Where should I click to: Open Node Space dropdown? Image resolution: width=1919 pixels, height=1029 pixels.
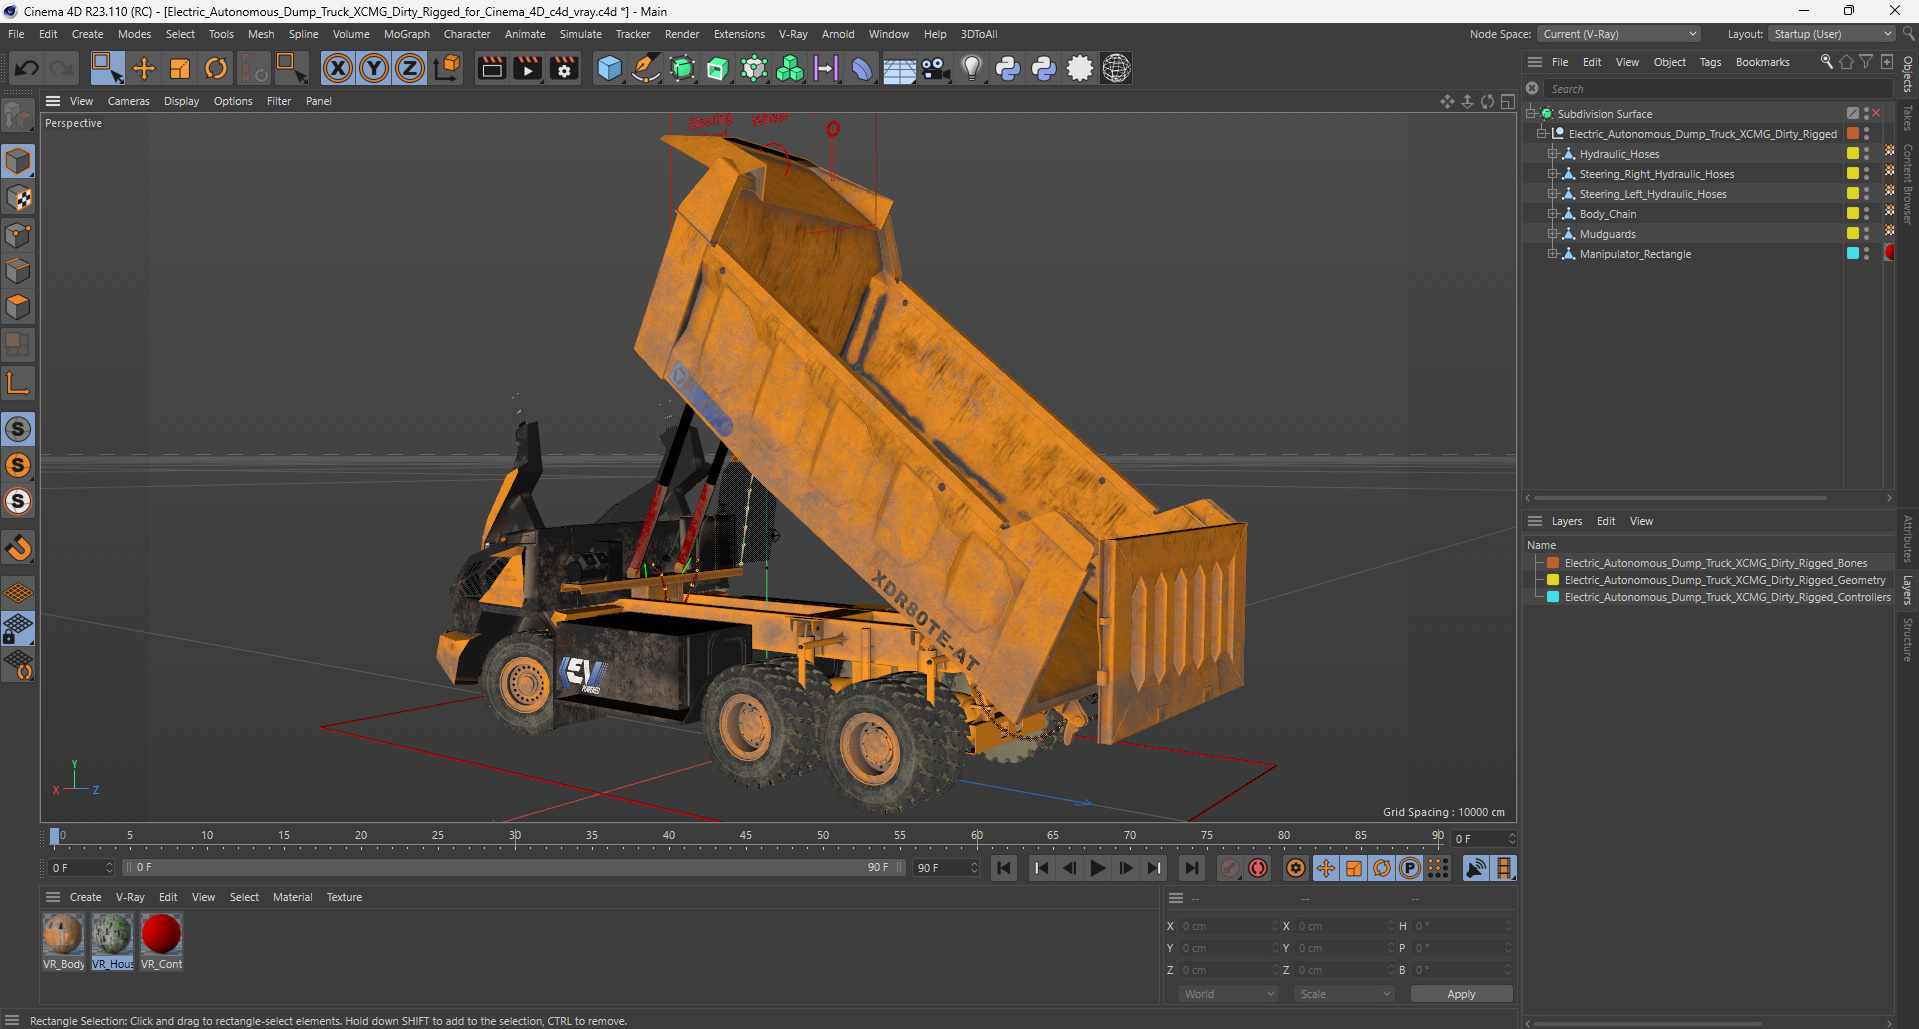pyautogui.click(x=1619, y=34)
